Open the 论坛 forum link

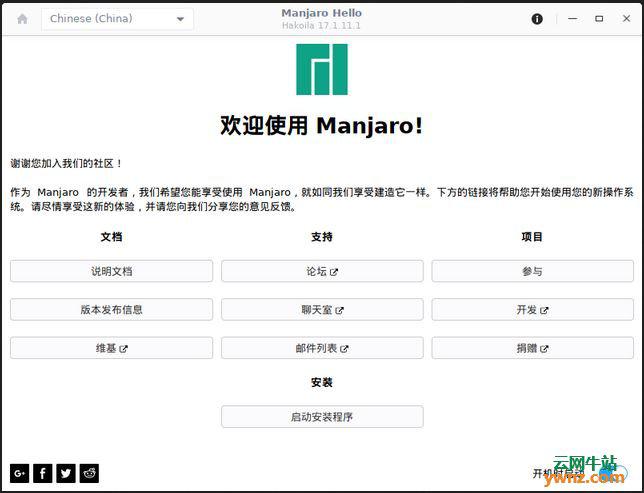(x=322, y=271)
